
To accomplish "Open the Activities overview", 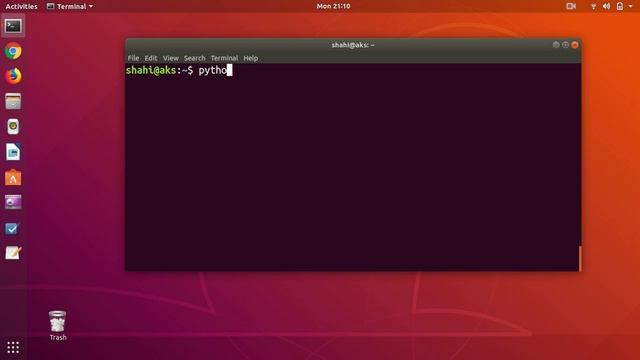I will [21, 6].
